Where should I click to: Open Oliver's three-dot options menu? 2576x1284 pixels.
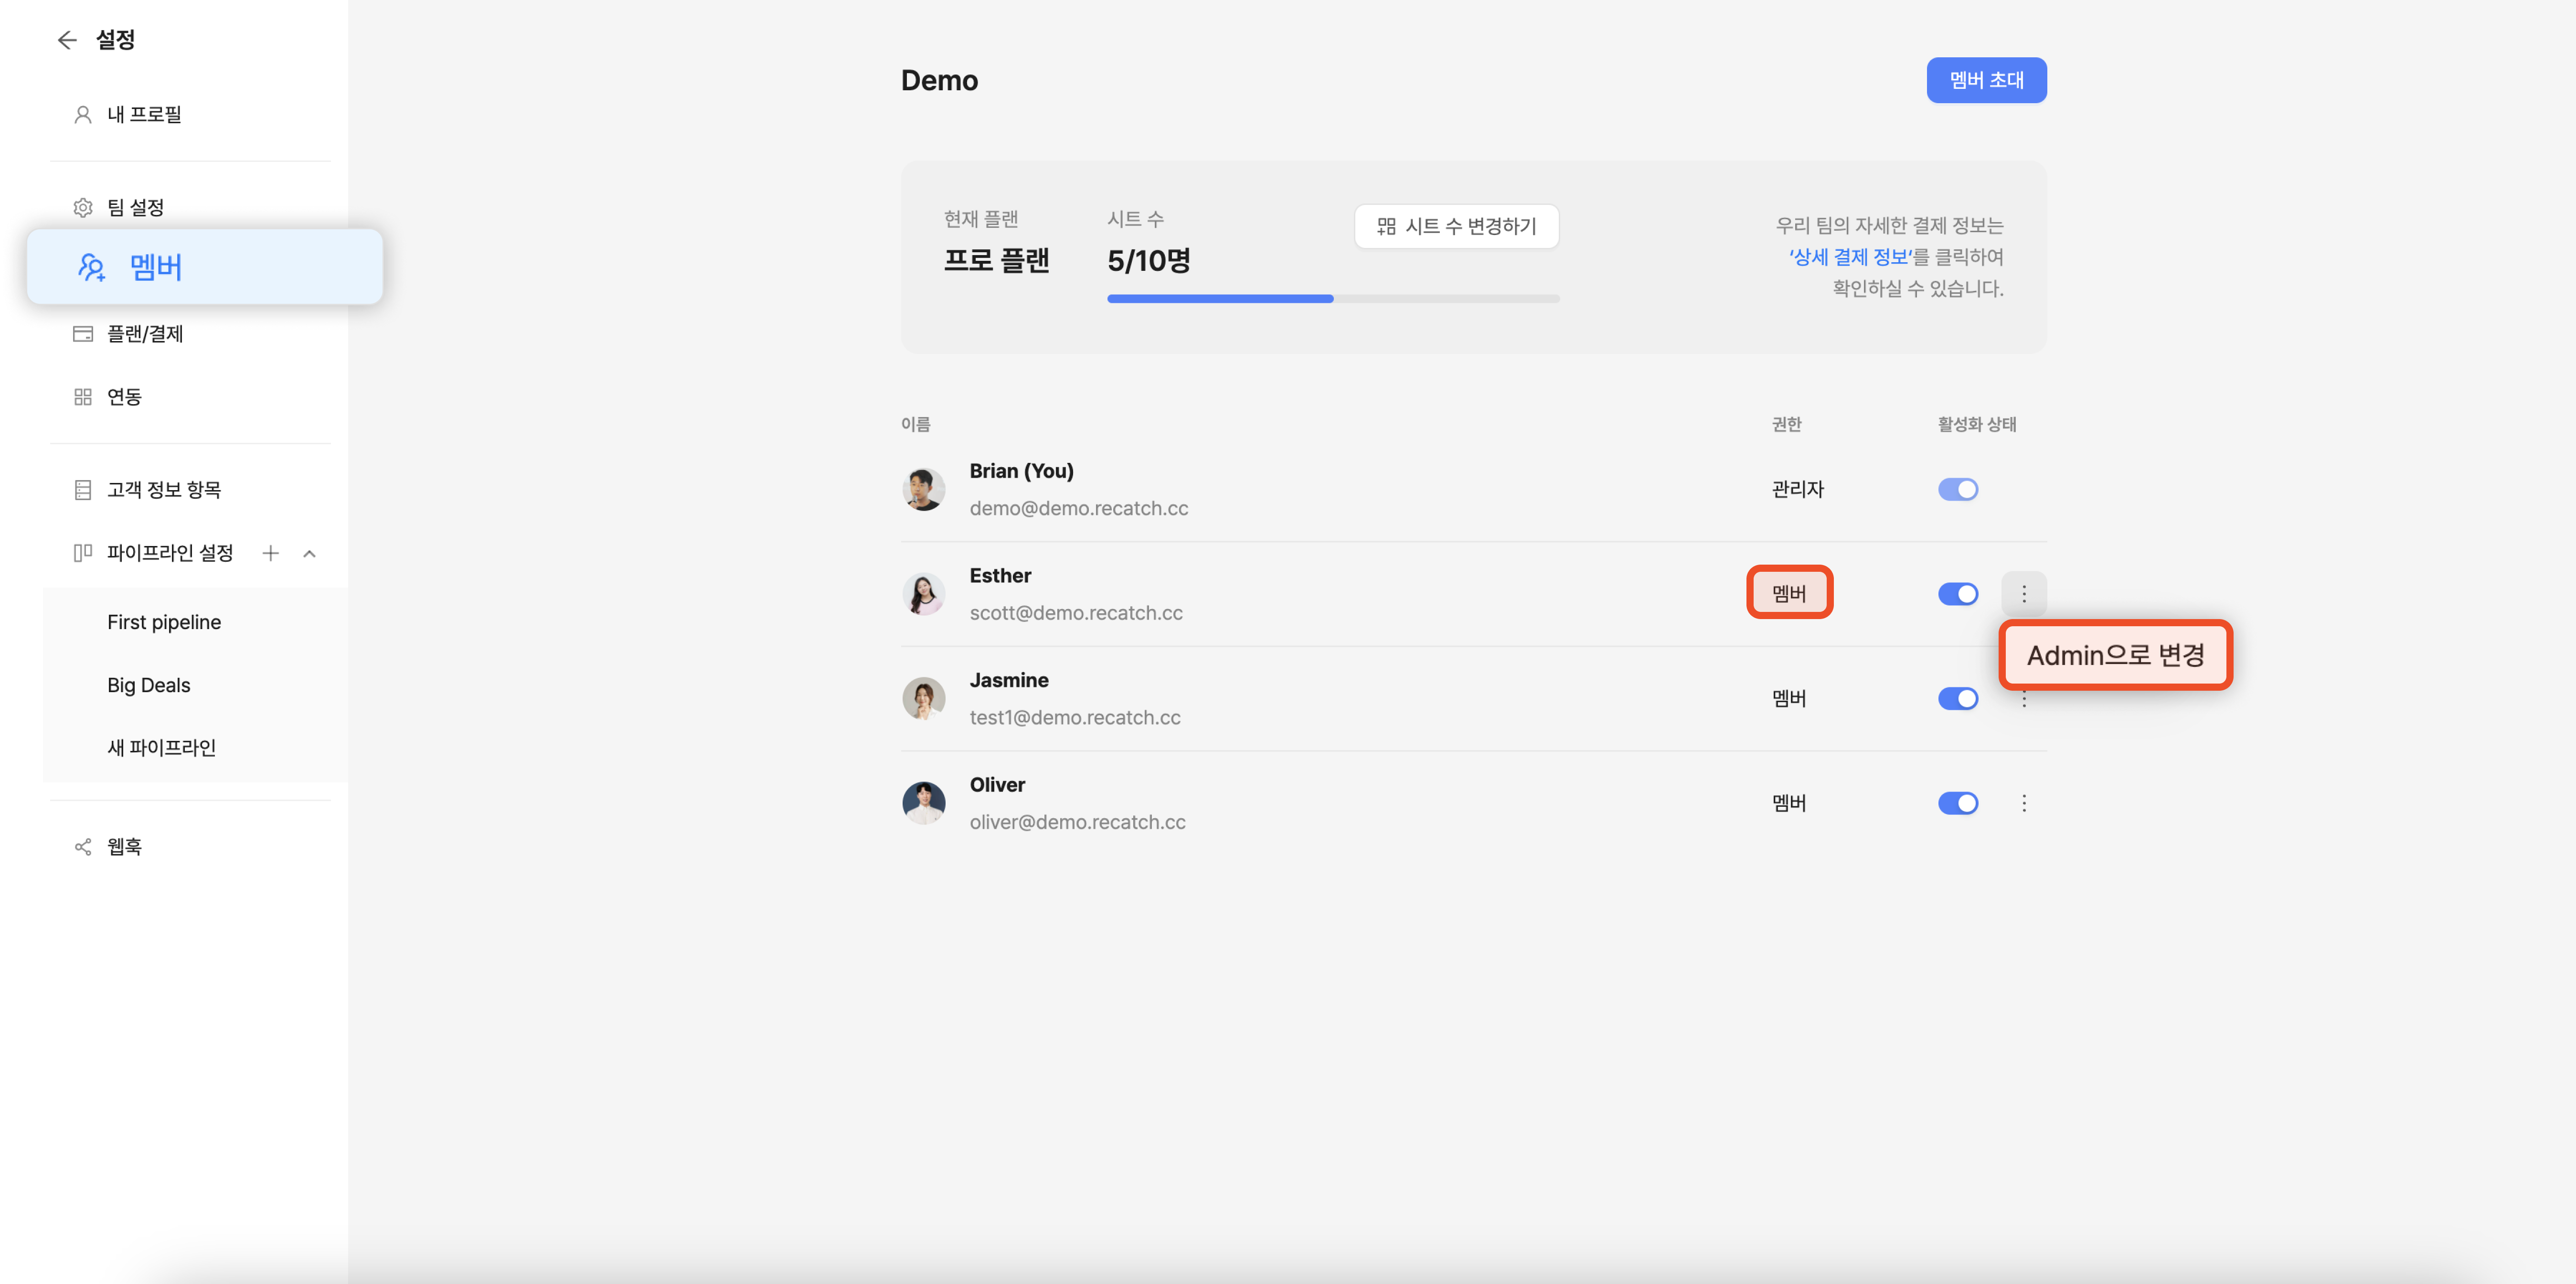point(2023,803)
